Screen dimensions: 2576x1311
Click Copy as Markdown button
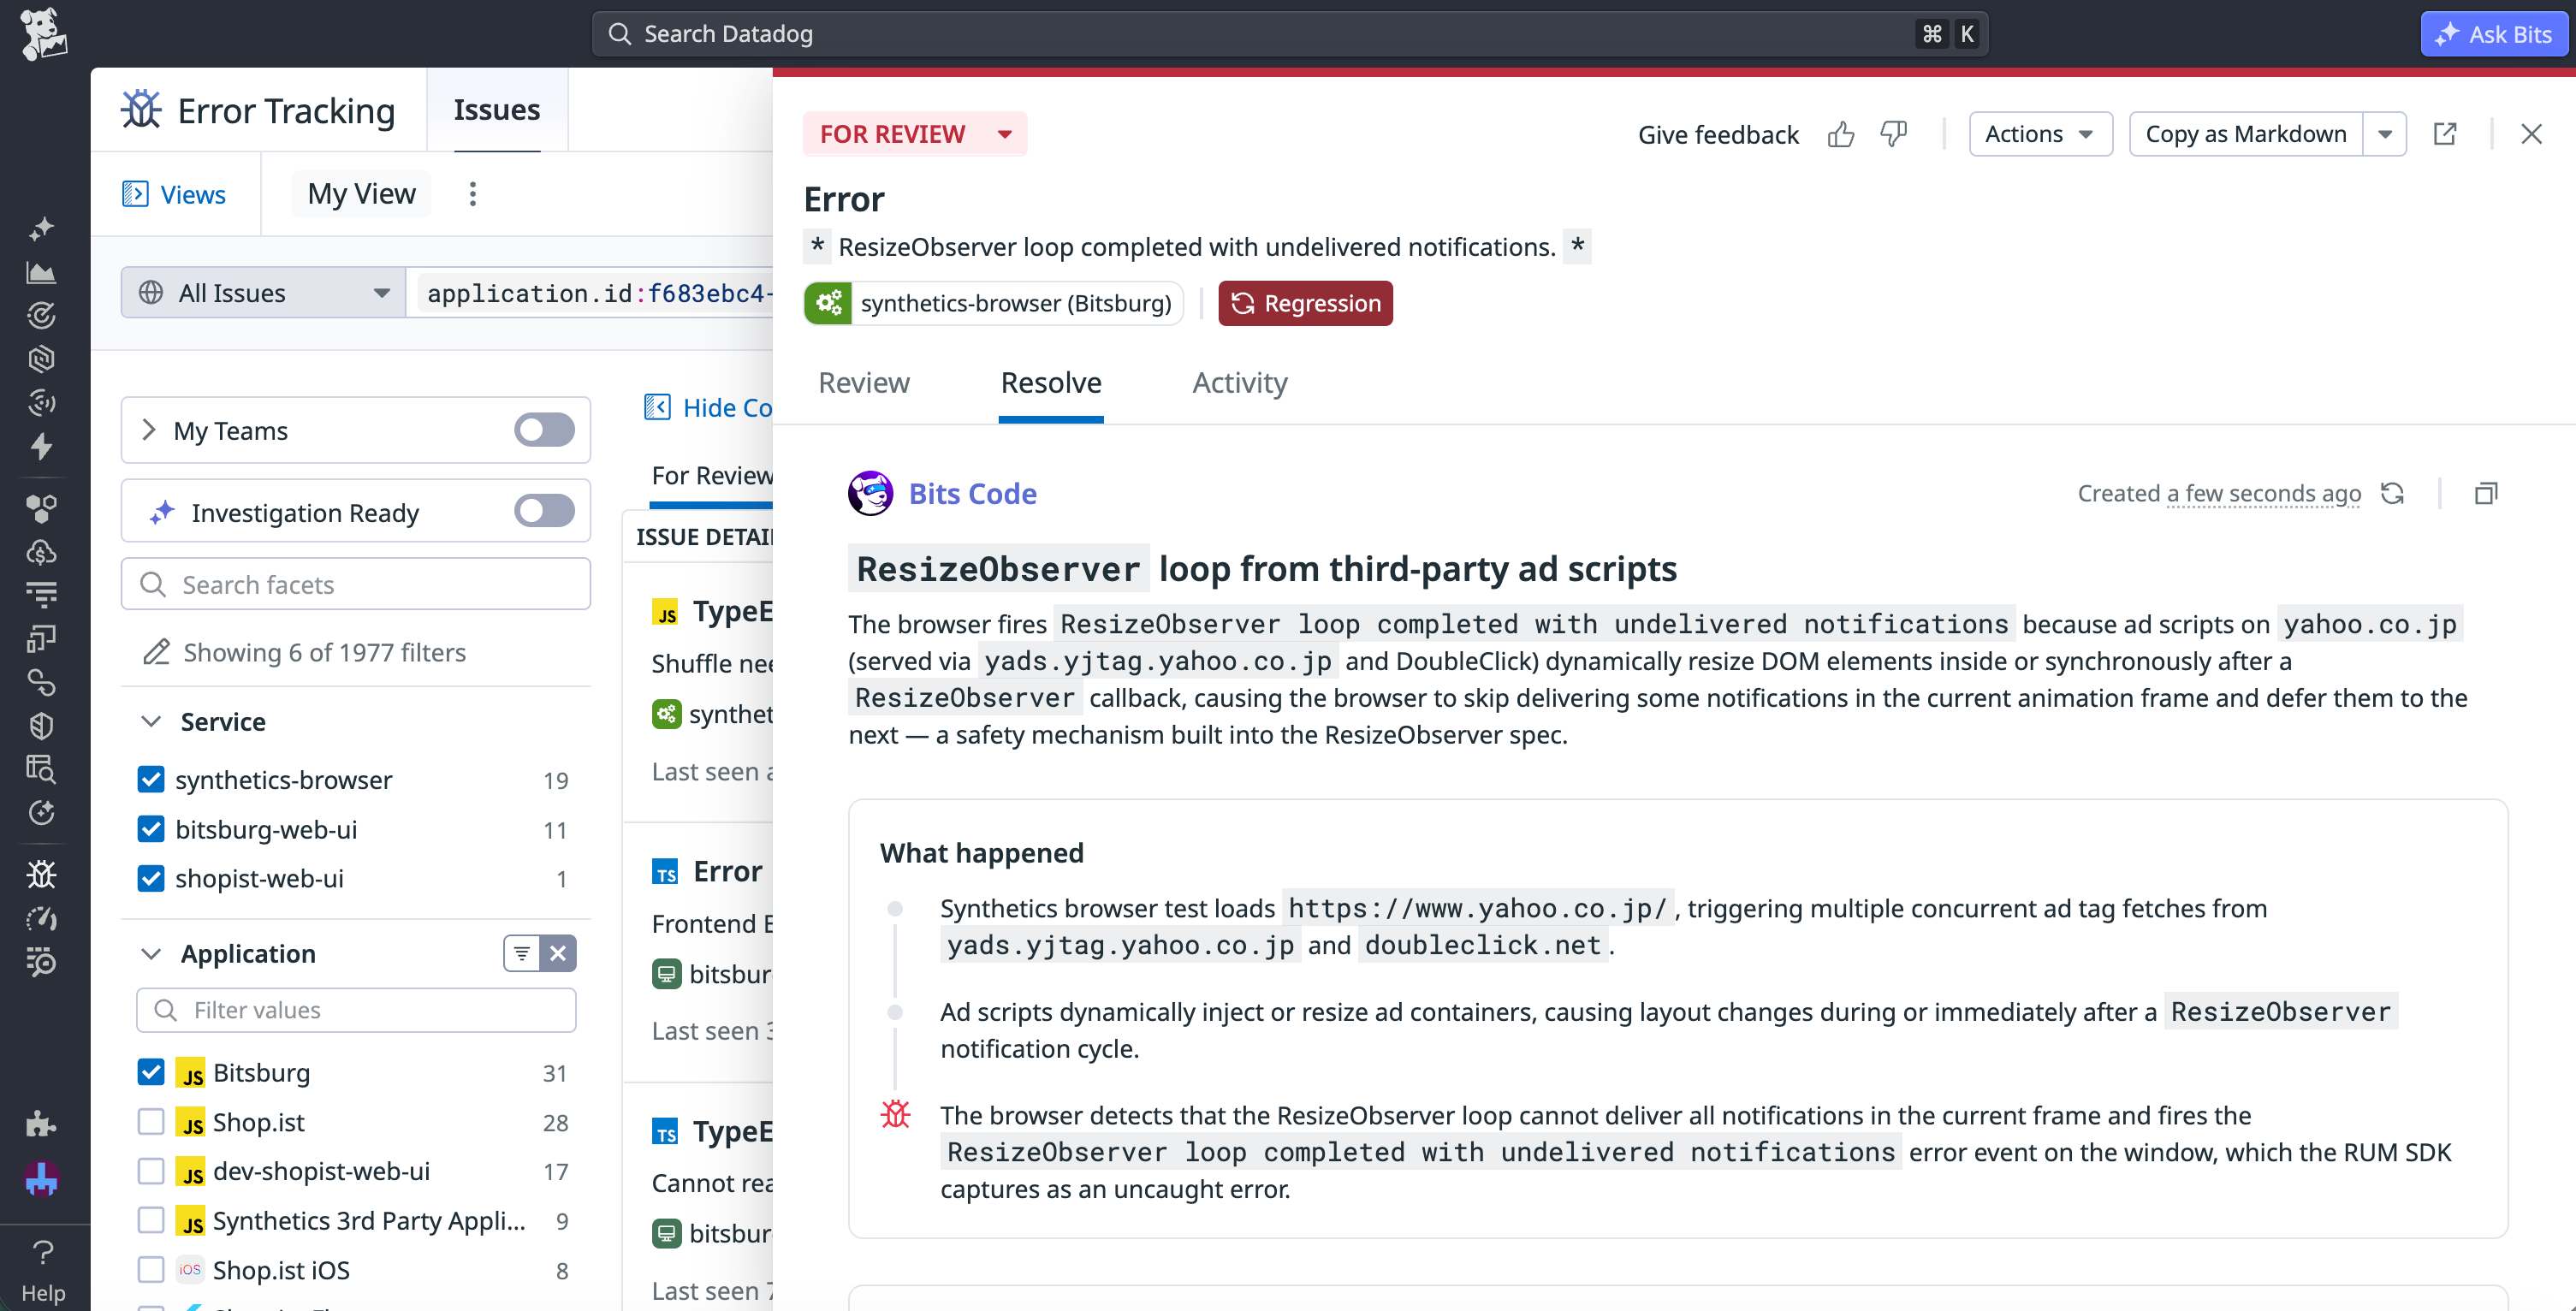point(2246,134)
